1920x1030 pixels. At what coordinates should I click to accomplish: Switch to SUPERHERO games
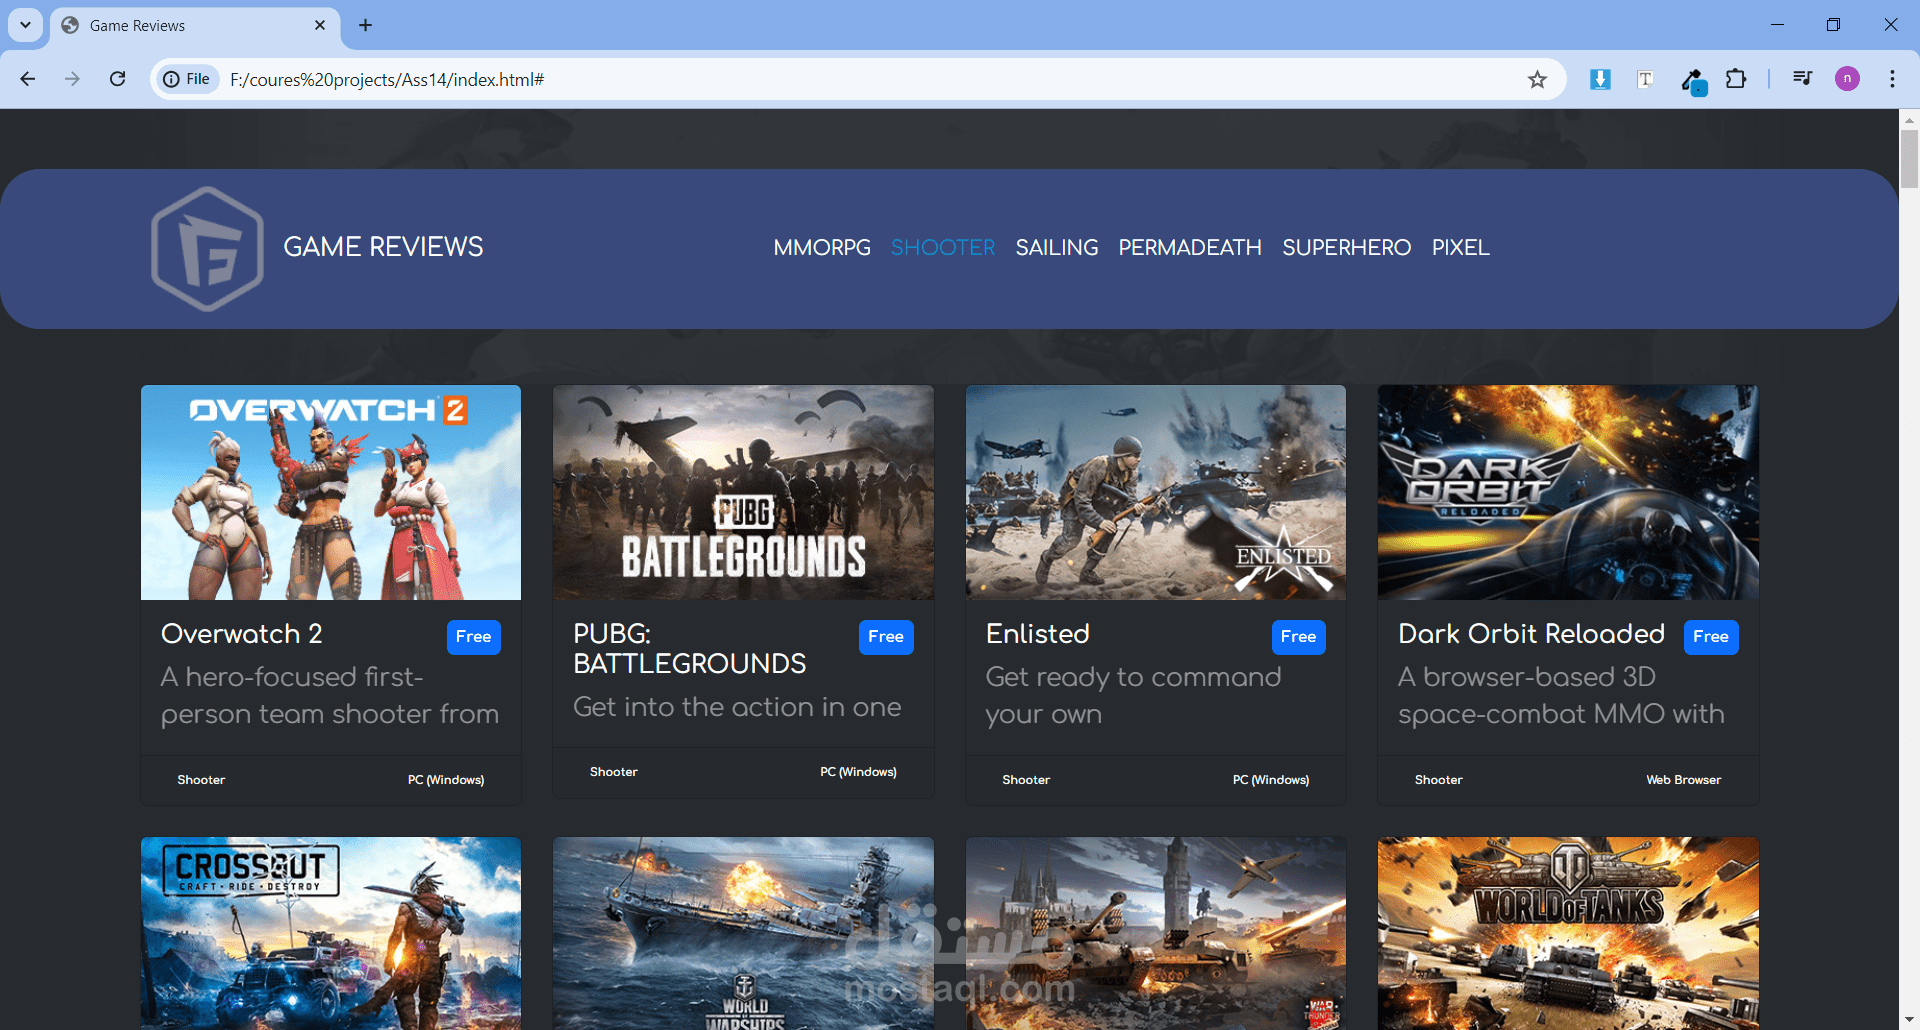[x=1347, y=247]
